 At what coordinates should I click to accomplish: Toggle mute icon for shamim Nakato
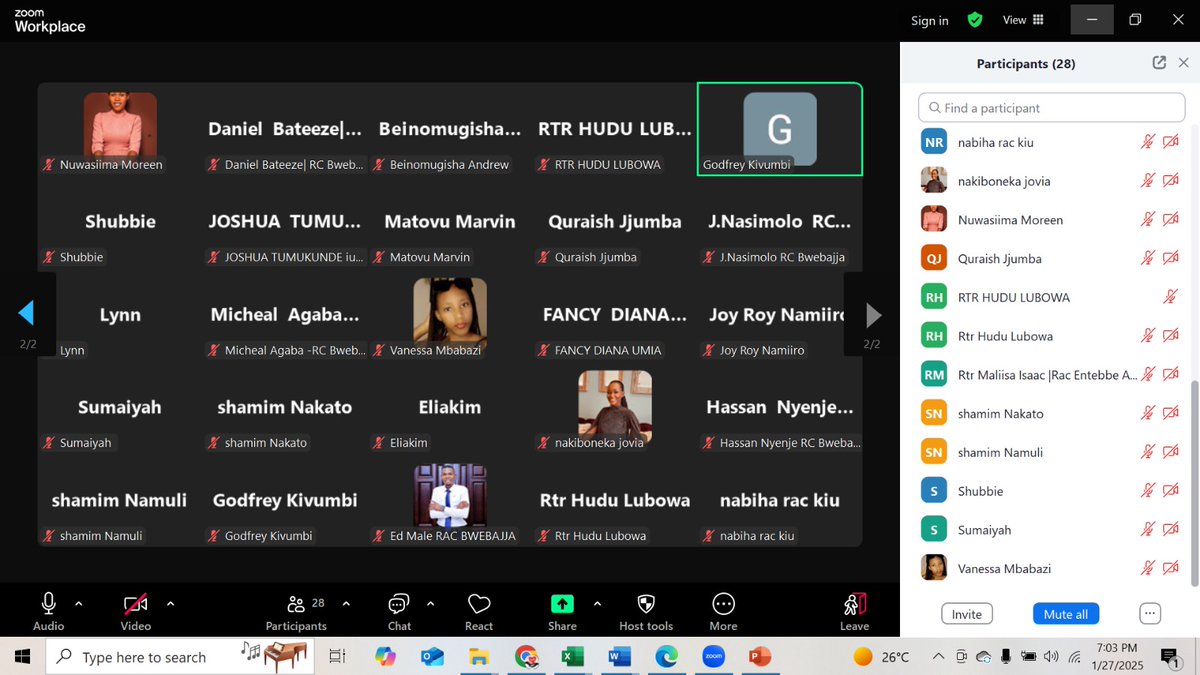1148,413
